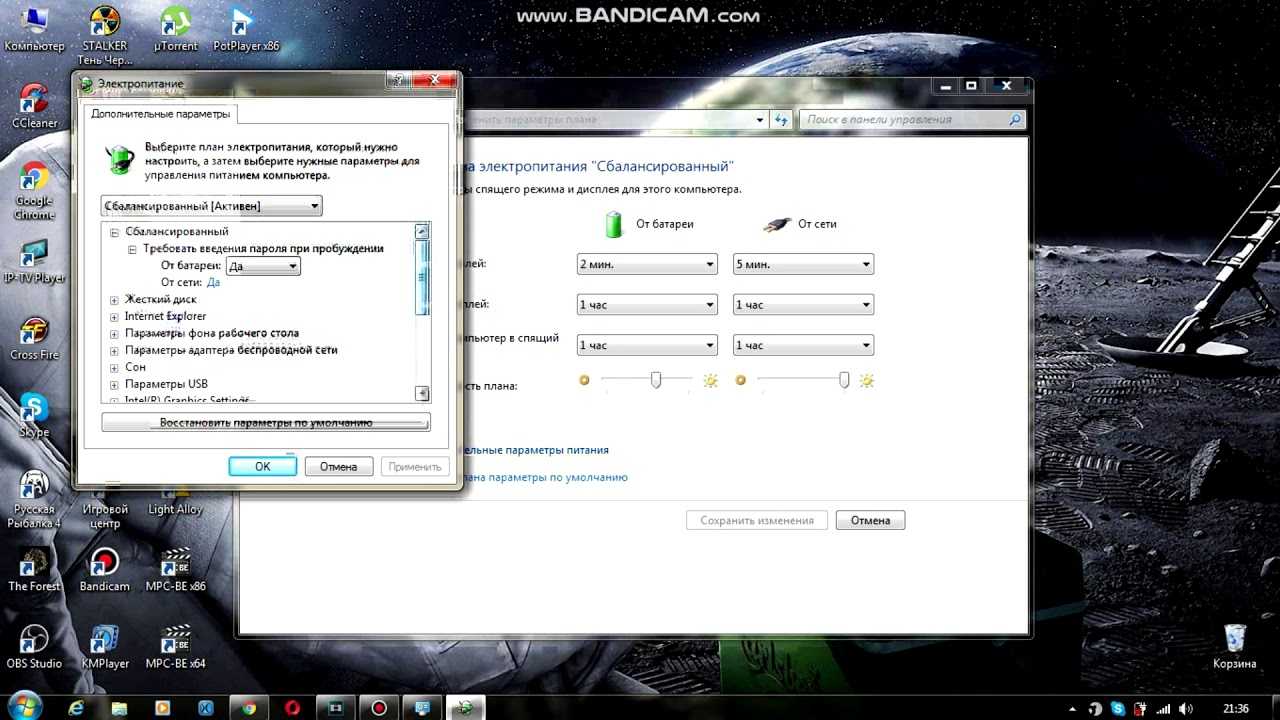Image resolution: width=1280 pixels, height=720 pixels.
Task: Open The Forest desktop shortcut
Action: pos(34,569)
